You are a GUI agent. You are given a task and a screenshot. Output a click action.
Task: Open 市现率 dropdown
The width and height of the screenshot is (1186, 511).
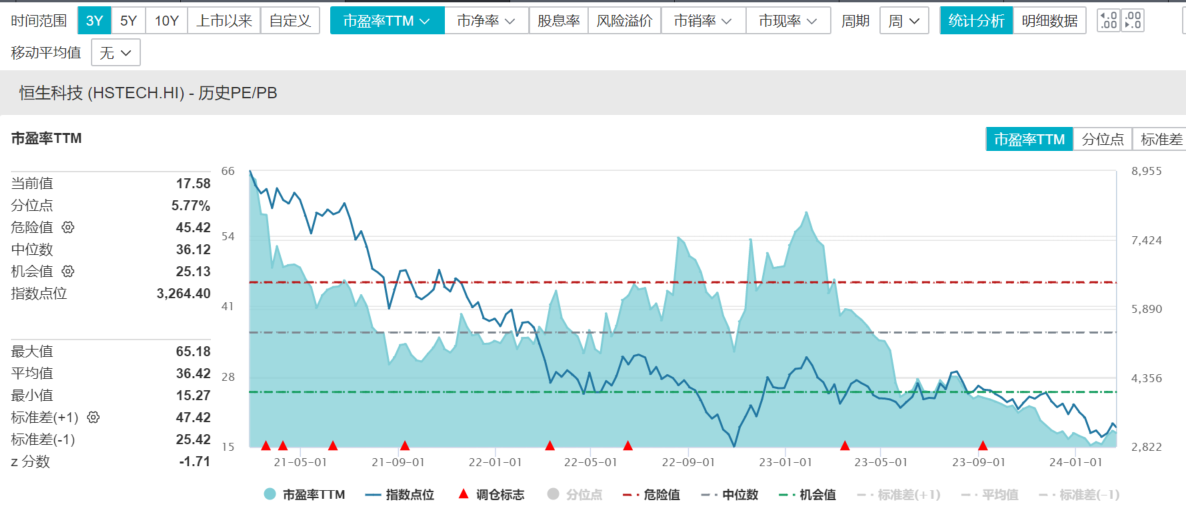pos(787,20)
